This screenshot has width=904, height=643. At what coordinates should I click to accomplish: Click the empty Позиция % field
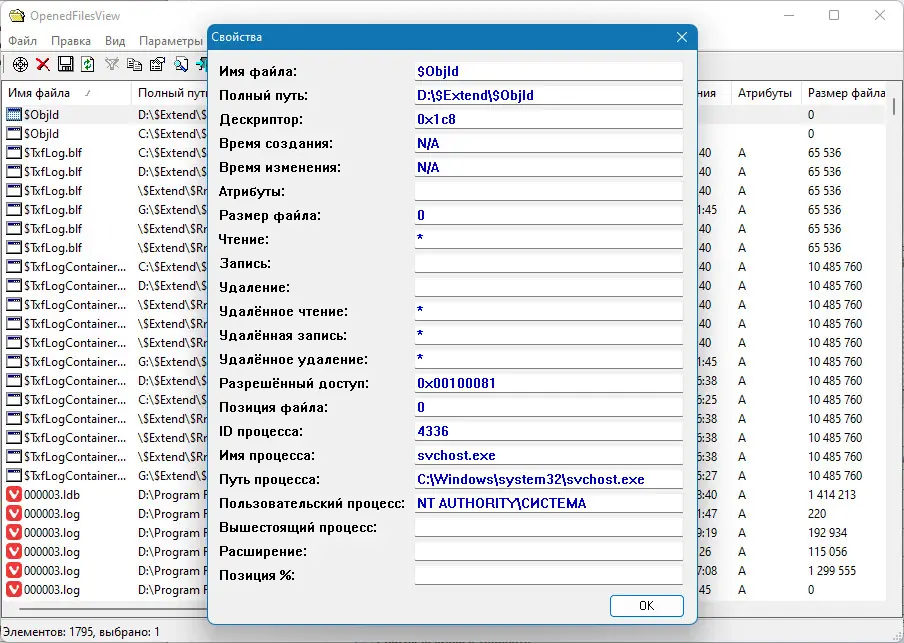[x=548, y=576]
